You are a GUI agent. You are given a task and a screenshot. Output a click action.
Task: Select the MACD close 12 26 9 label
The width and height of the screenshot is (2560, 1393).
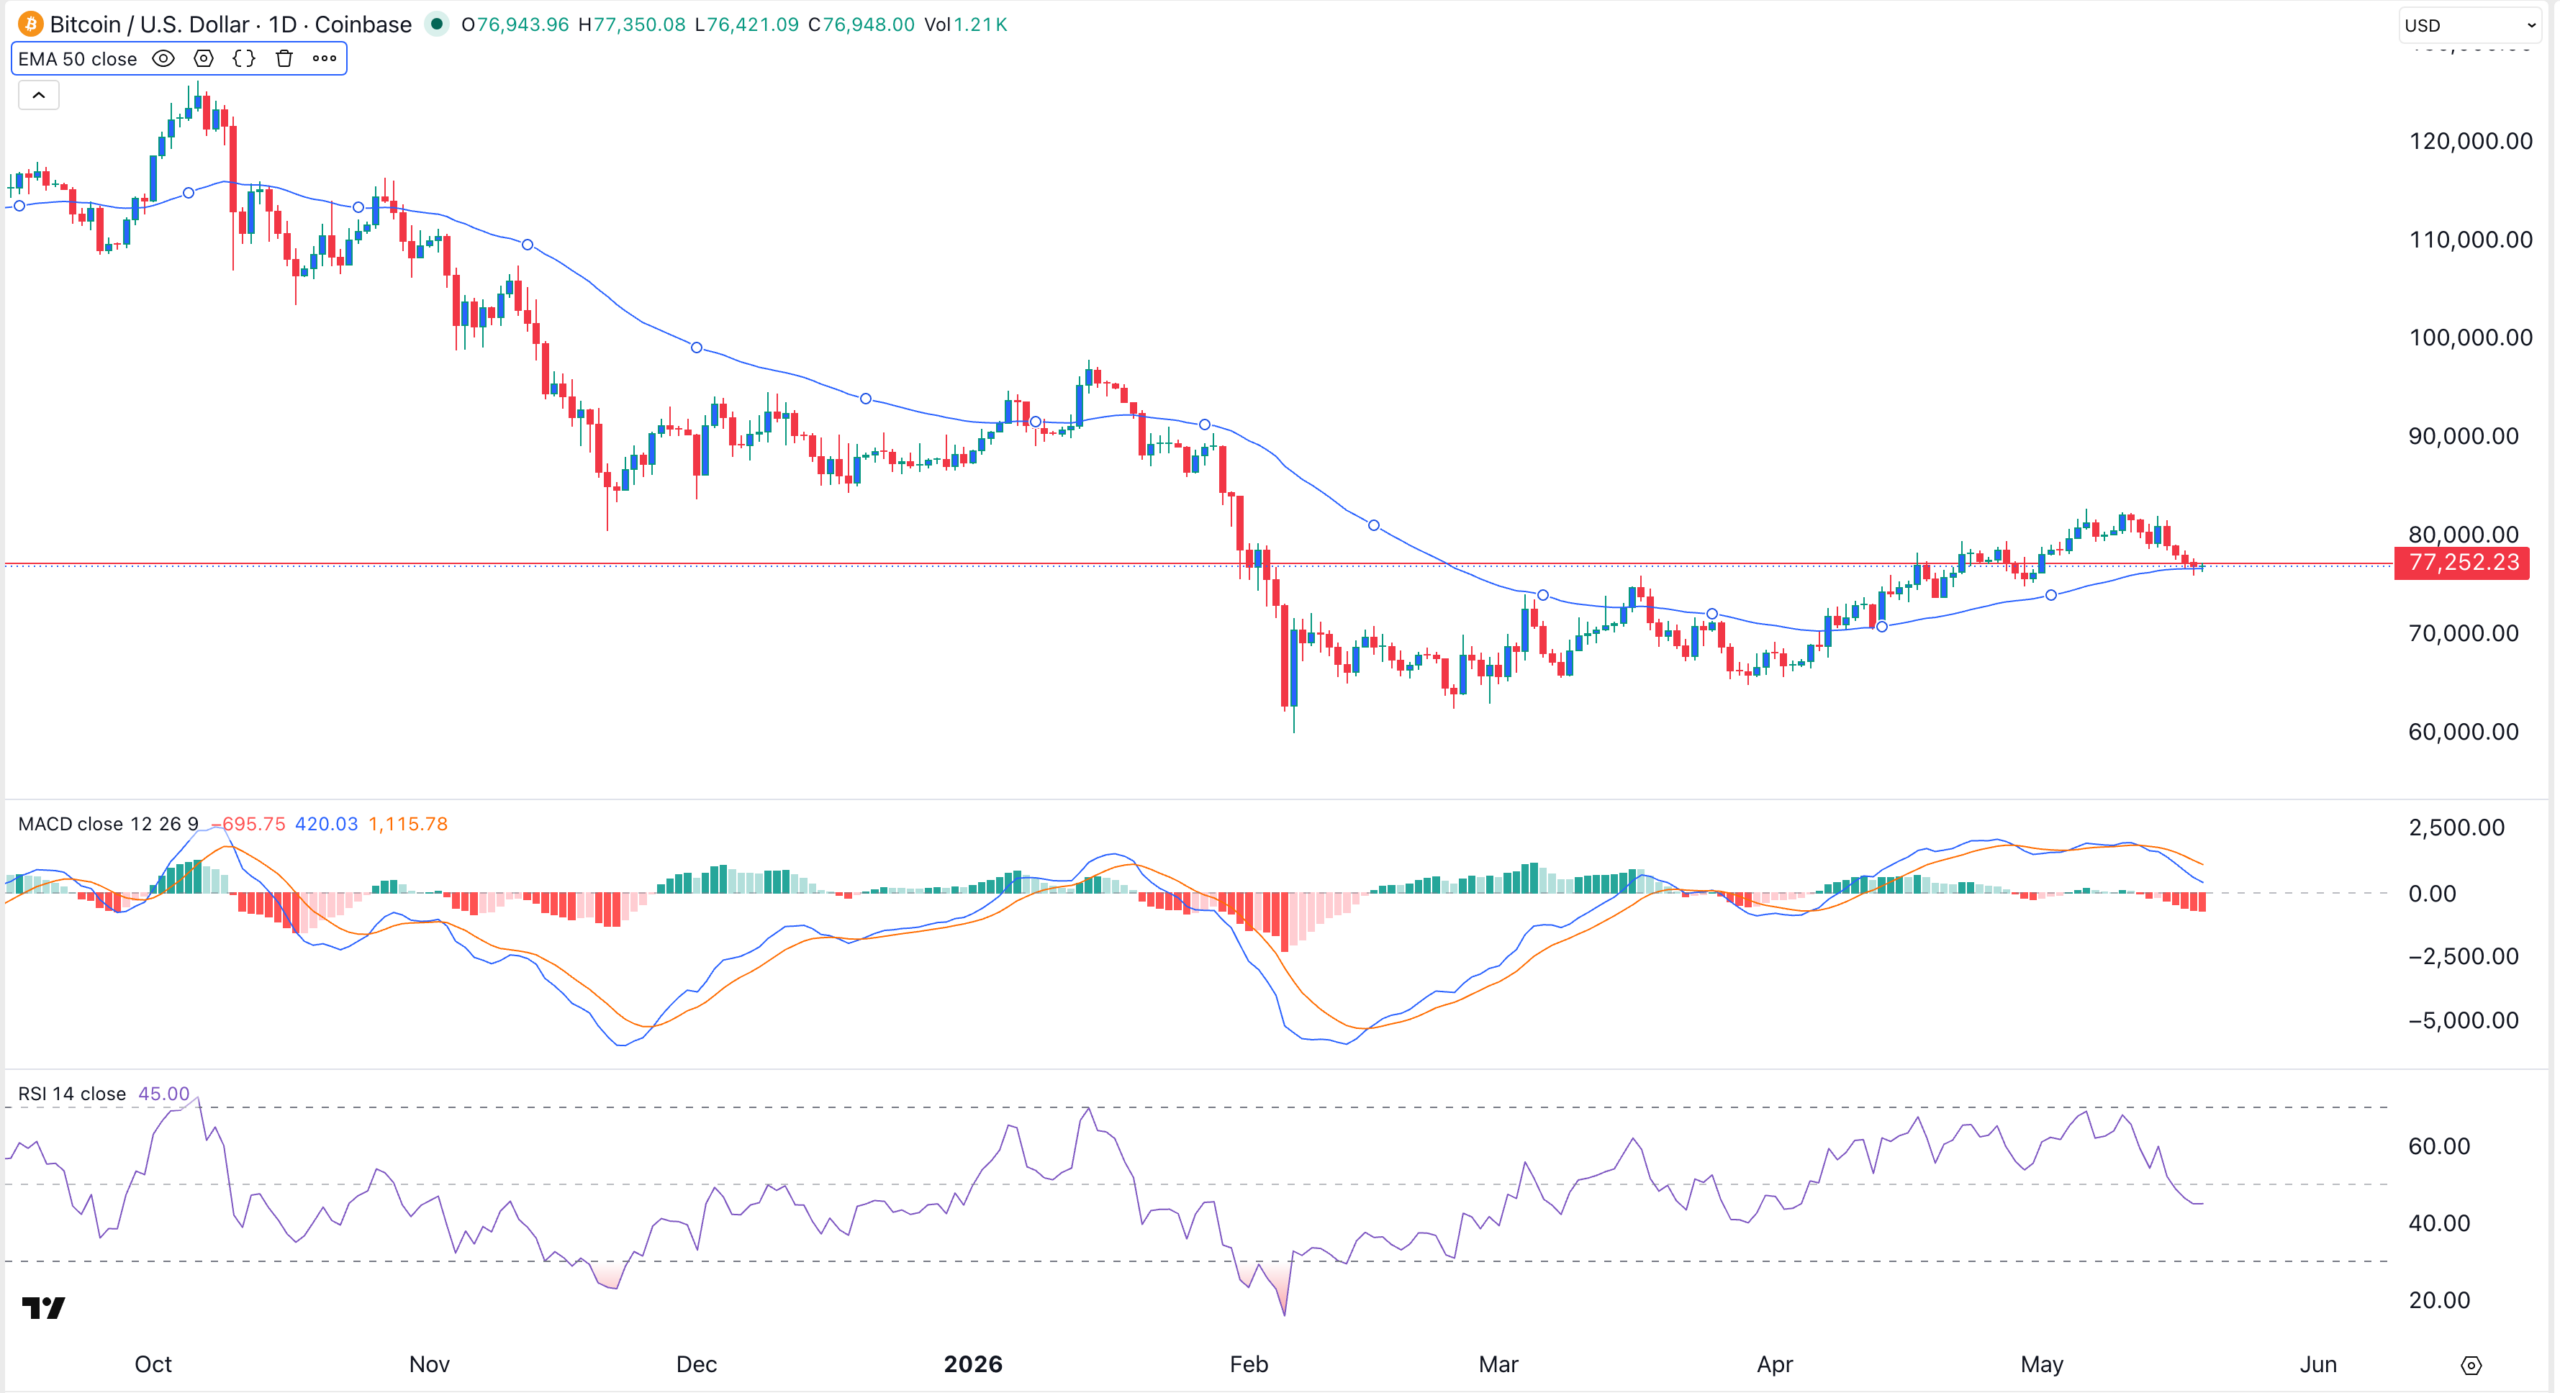click(108, 824)
